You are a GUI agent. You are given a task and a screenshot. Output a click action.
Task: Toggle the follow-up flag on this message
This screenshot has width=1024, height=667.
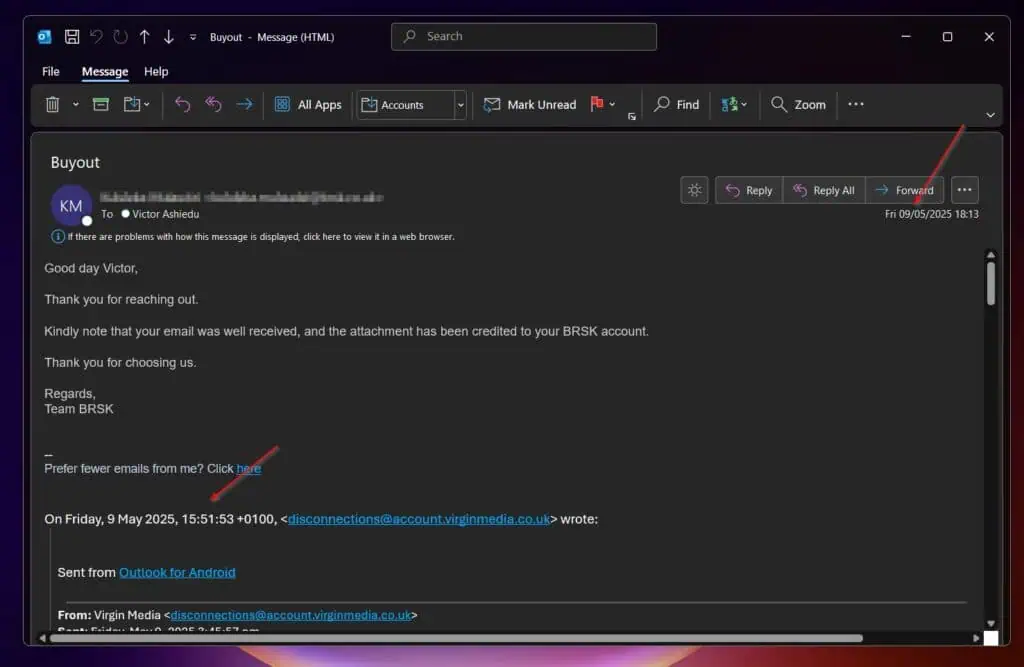[597, 104]
